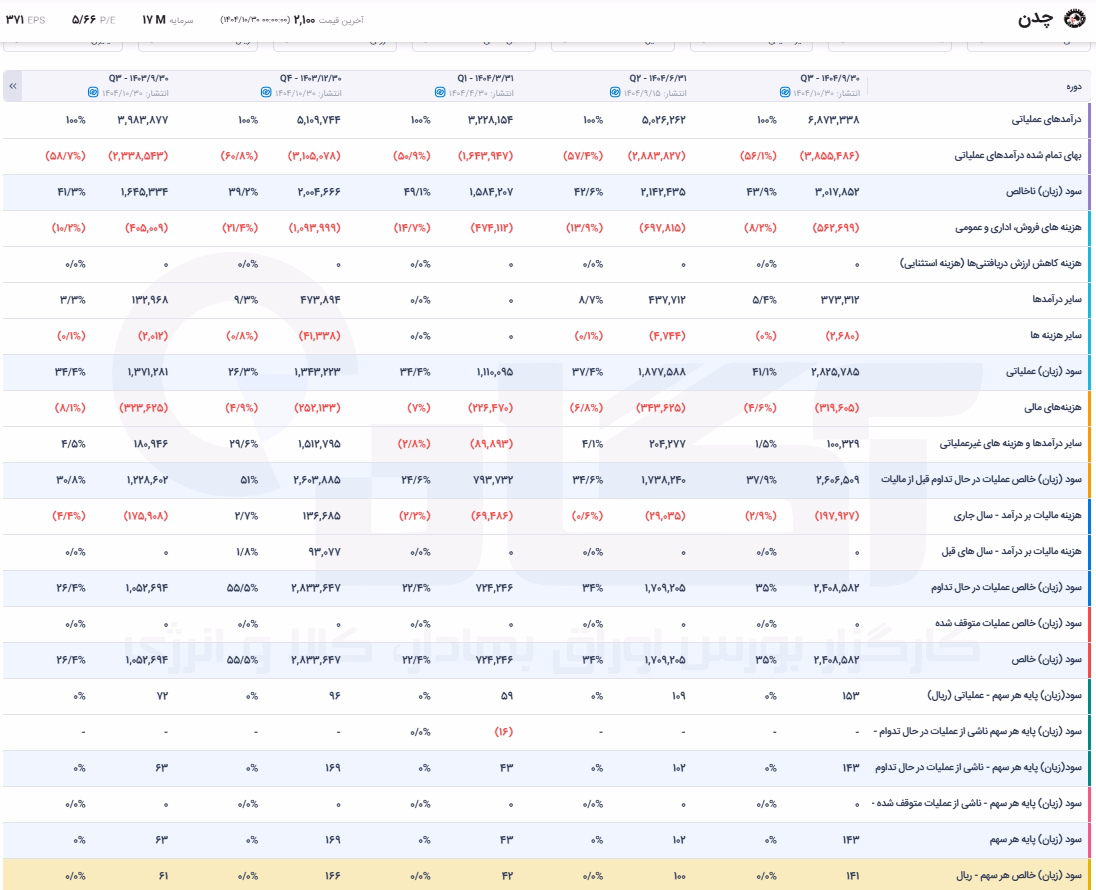Screen dimensions: 1096x890
Task: Select highlighted سود (زیان) خالص هر سهم - ریال row
Action: (x=546, y=875)
